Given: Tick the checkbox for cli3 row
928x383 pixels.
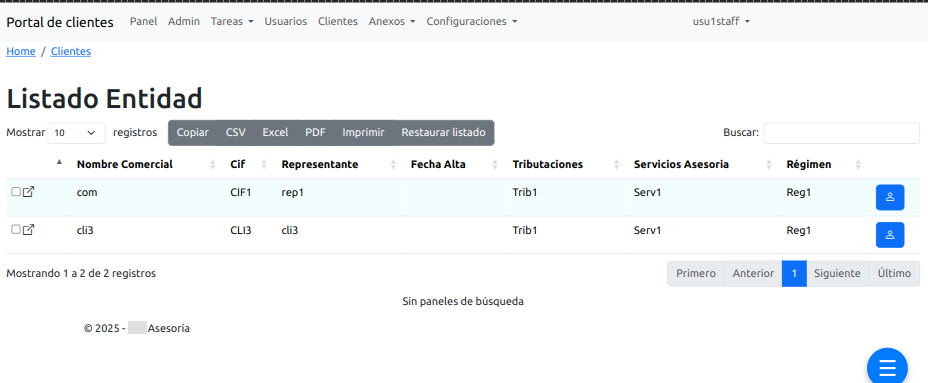Looking at the screenshot, I should click(16, 229).
